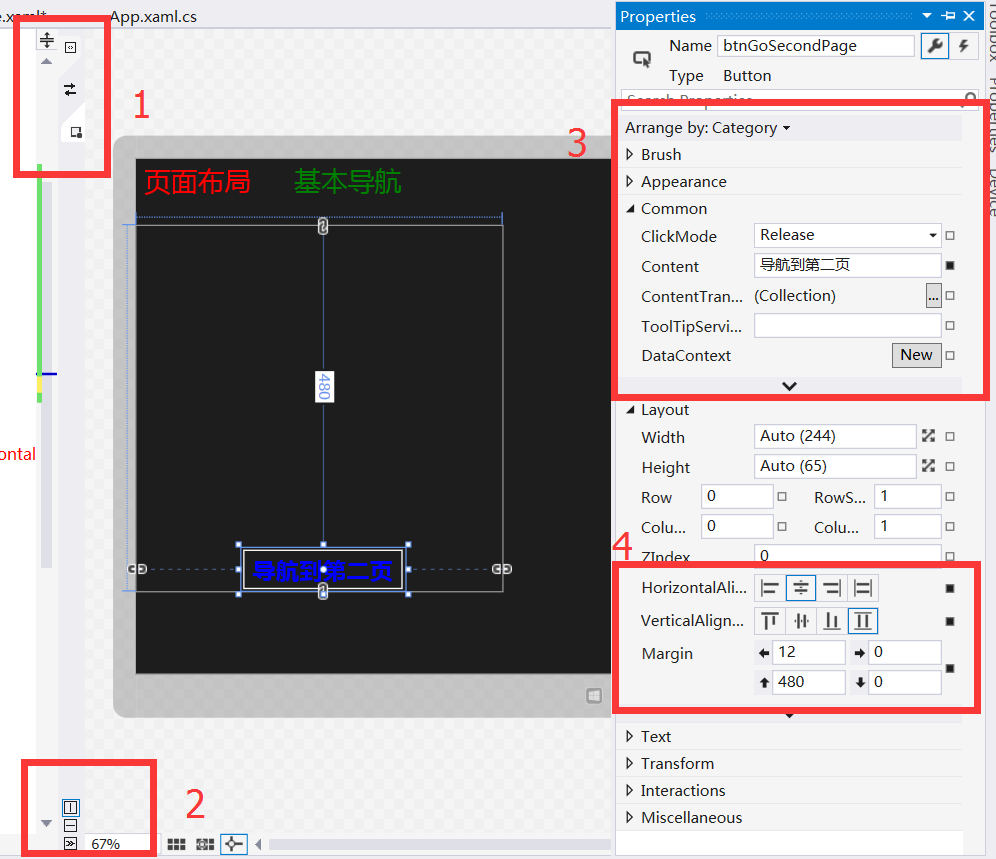Click New button for DataContext
Screen dimensions: 996x859
916,355
